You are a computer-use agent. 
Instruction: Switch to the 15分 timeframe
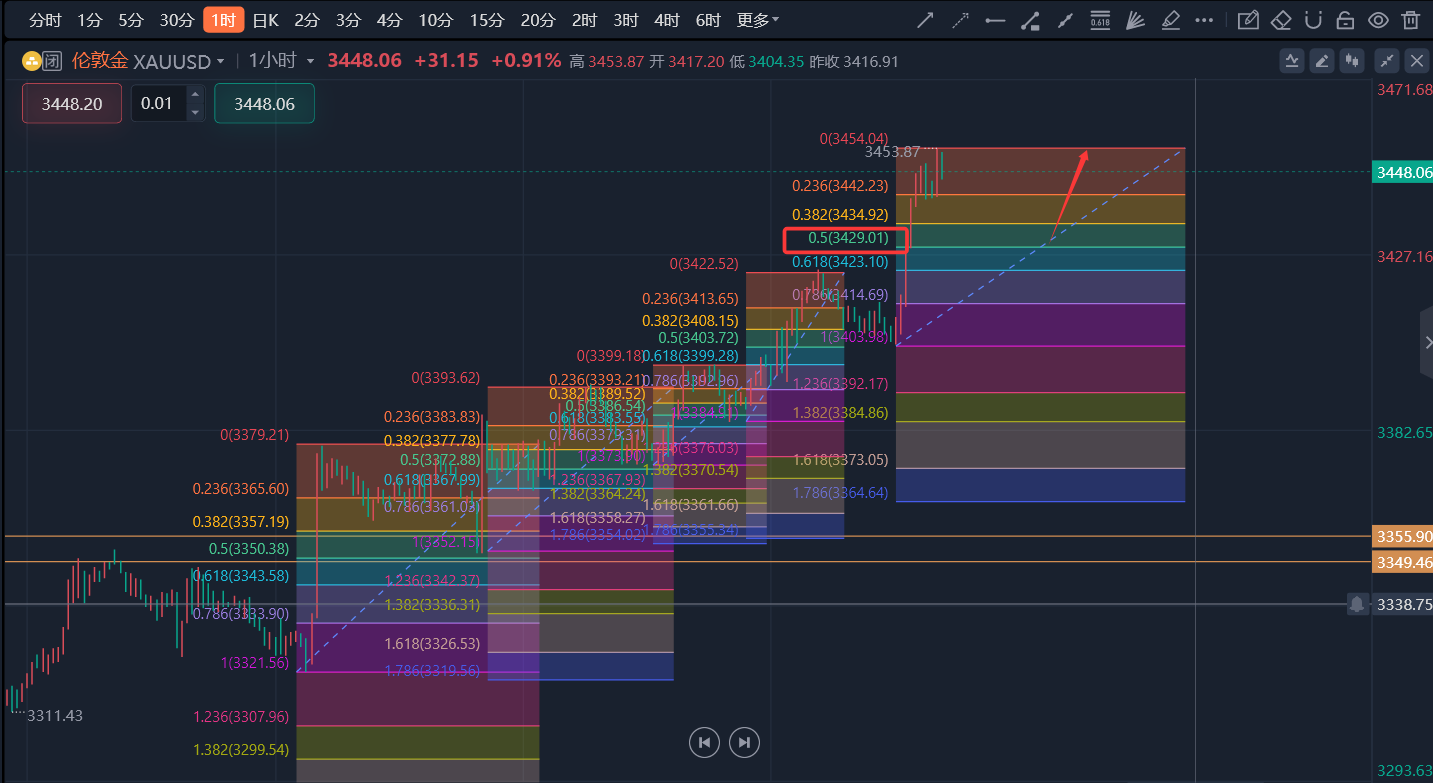(487, 20)
